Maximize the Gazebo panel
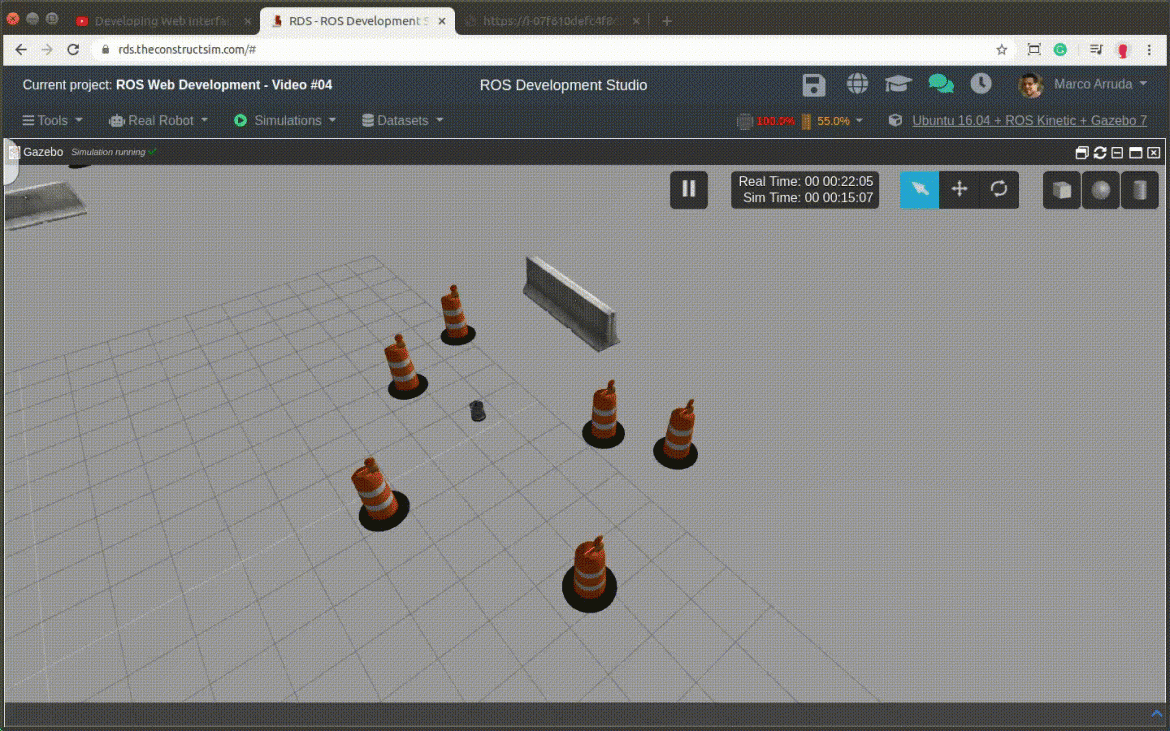Screen dimensions: 1170x731 (x=1136, y=153)
